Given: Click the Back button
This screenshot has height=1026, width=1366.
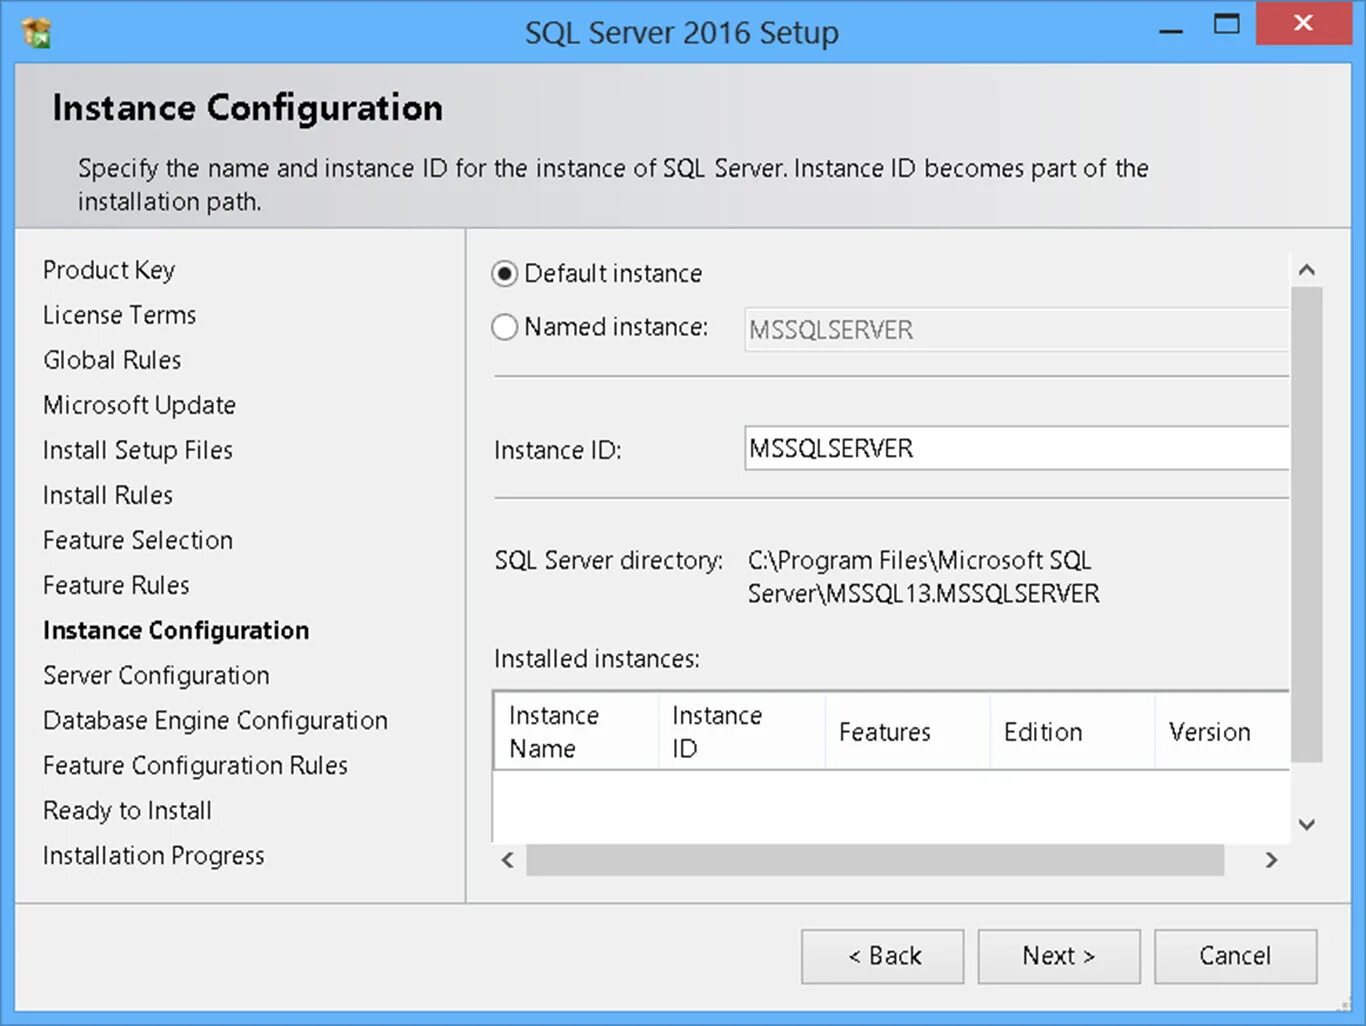Looking at the screenshot, I should click(883, 957).
